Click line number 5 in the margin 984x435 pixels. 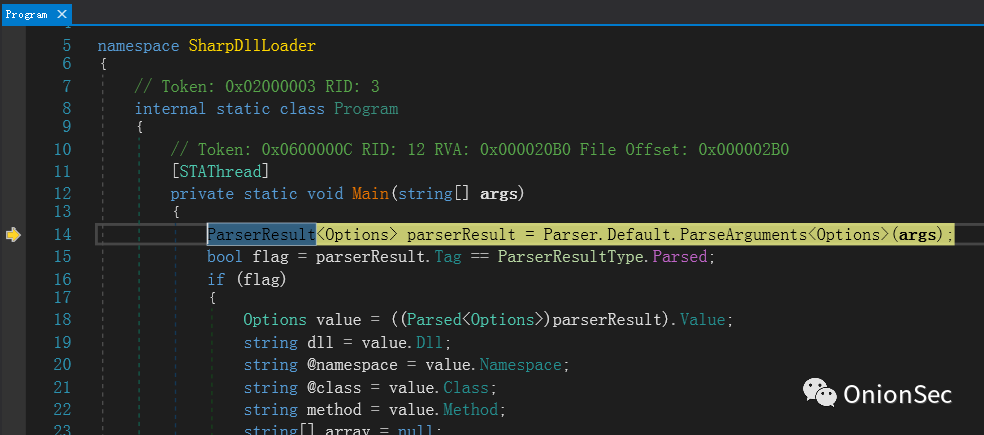67,46
